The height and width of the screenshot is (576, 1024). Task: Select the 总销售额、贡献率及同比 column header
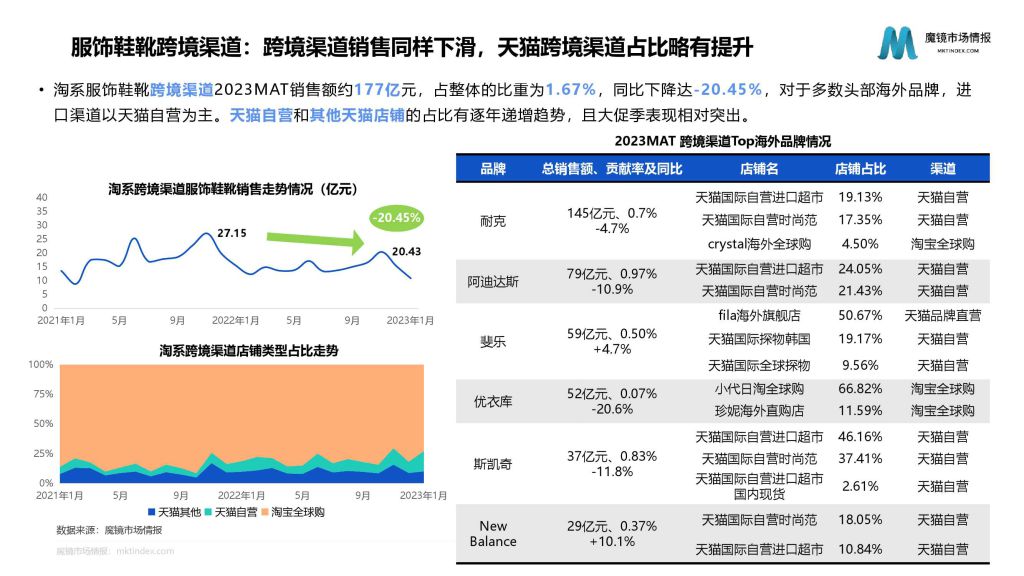(x=612, y=169)
